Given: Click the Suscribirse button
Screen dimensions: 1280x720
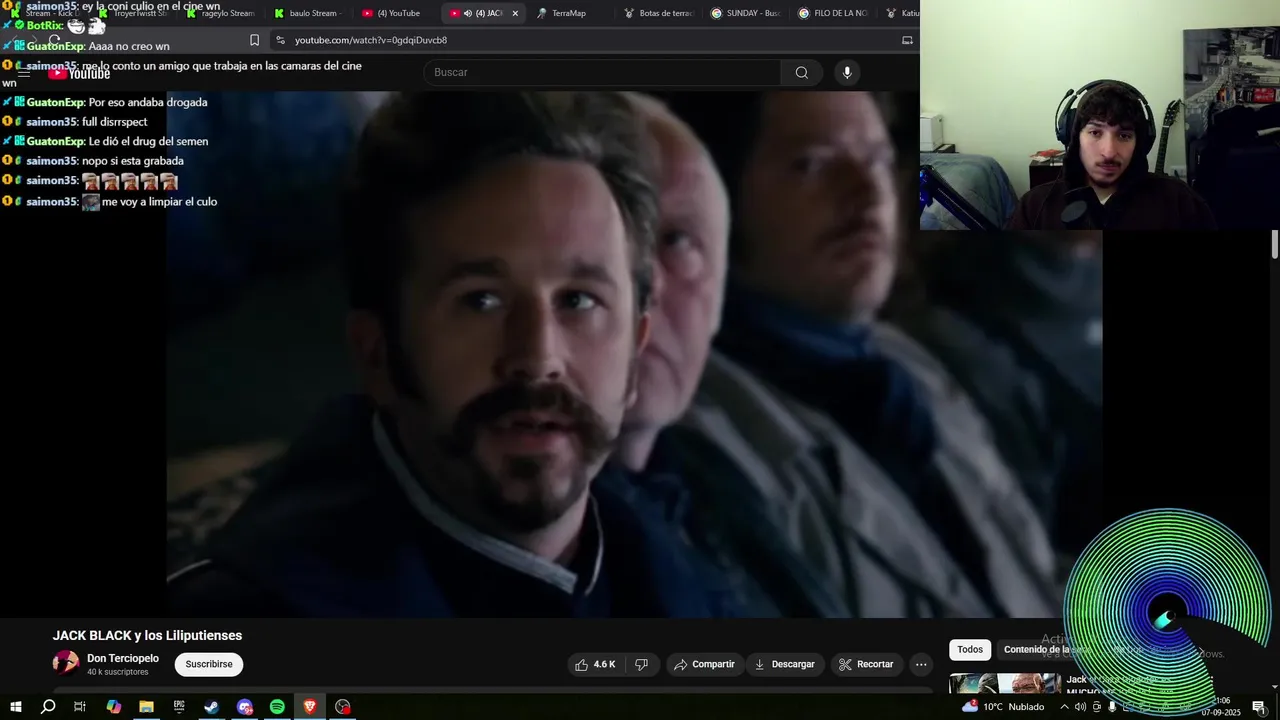Looking at the screenshot, I should (209, 664).
